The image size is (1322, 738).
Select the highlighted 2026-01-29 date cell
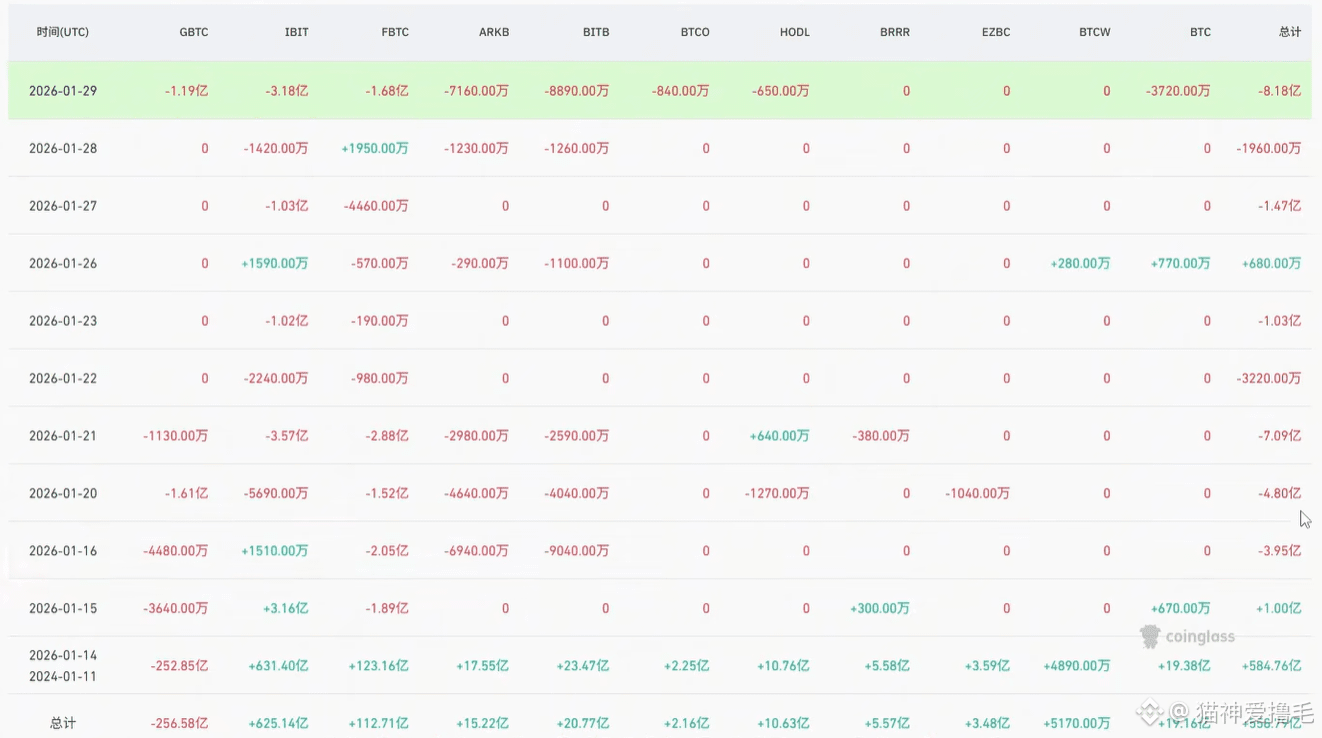coord(63,91)
